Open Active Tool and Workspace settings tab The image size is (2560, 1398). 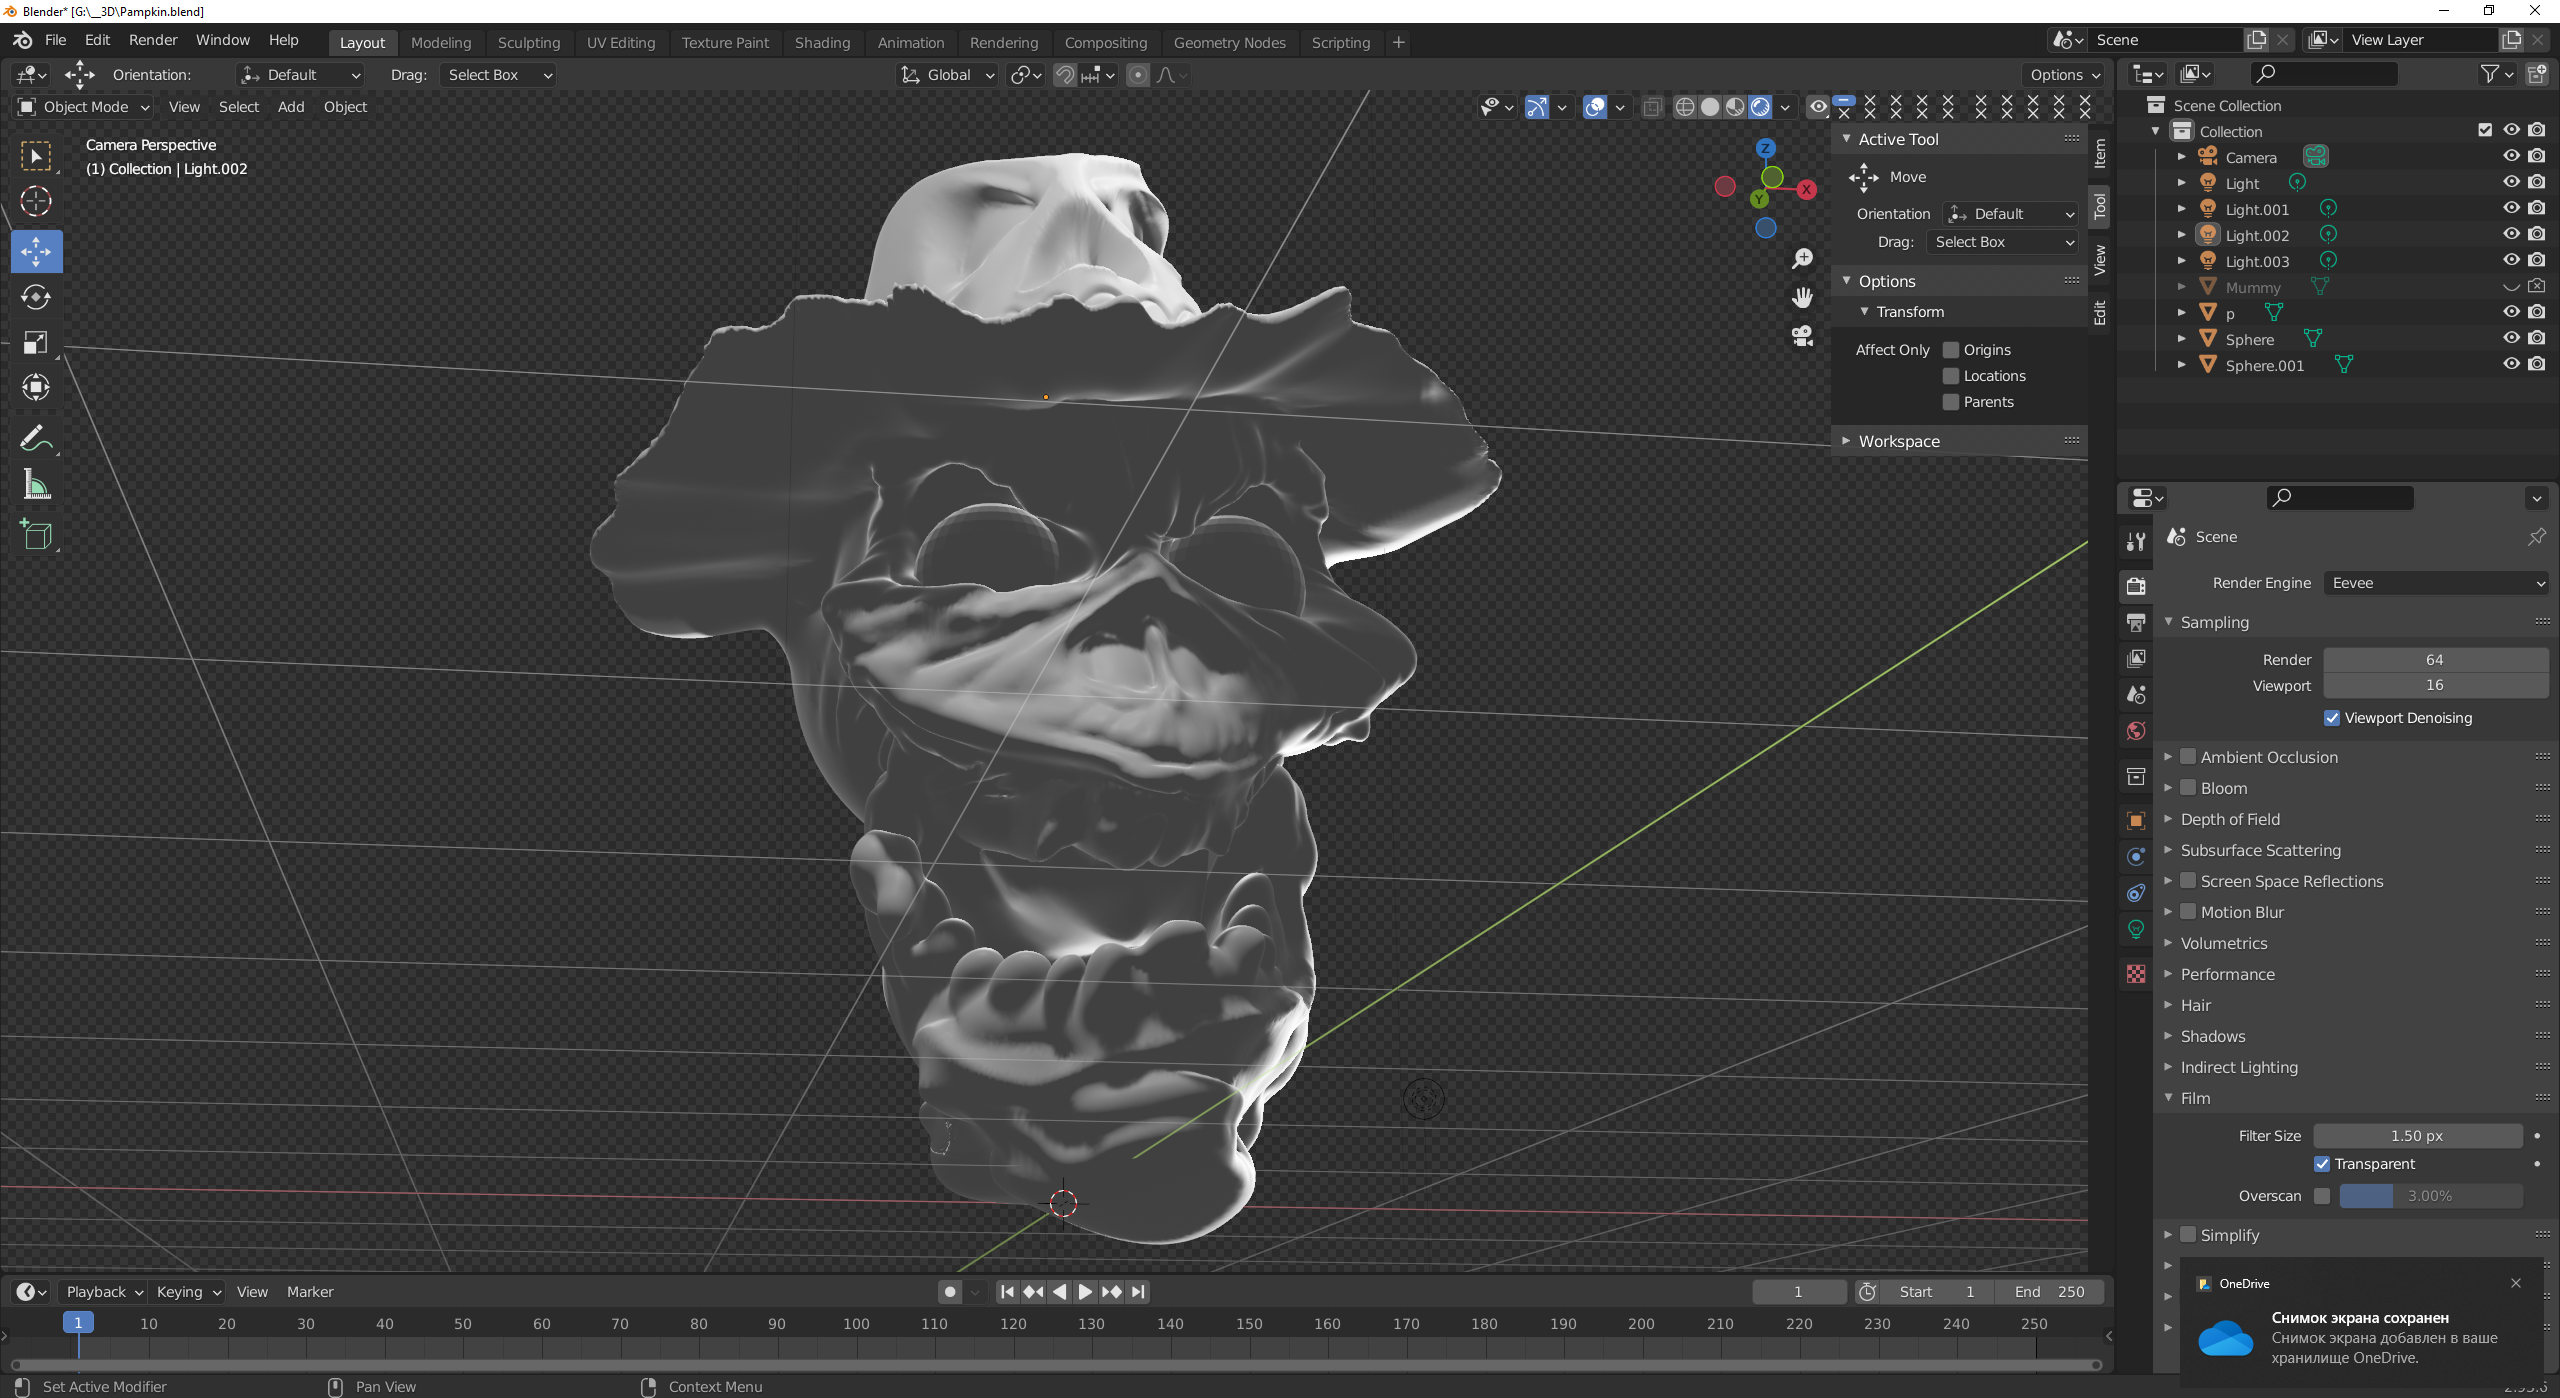[2136, 541]
